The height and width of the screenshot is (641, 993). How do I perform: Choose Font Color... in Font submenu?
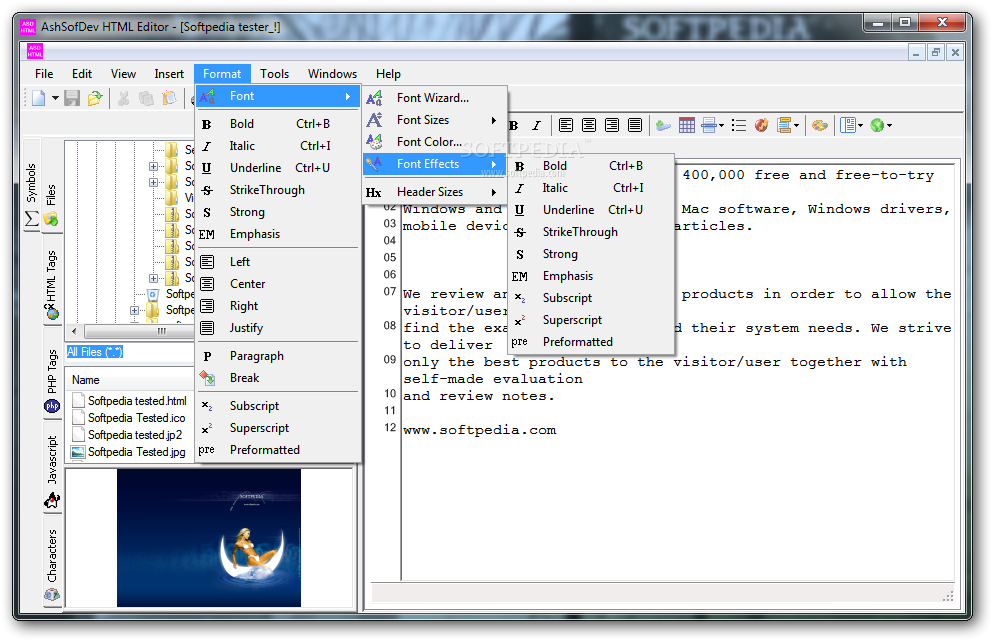point(434,142)
